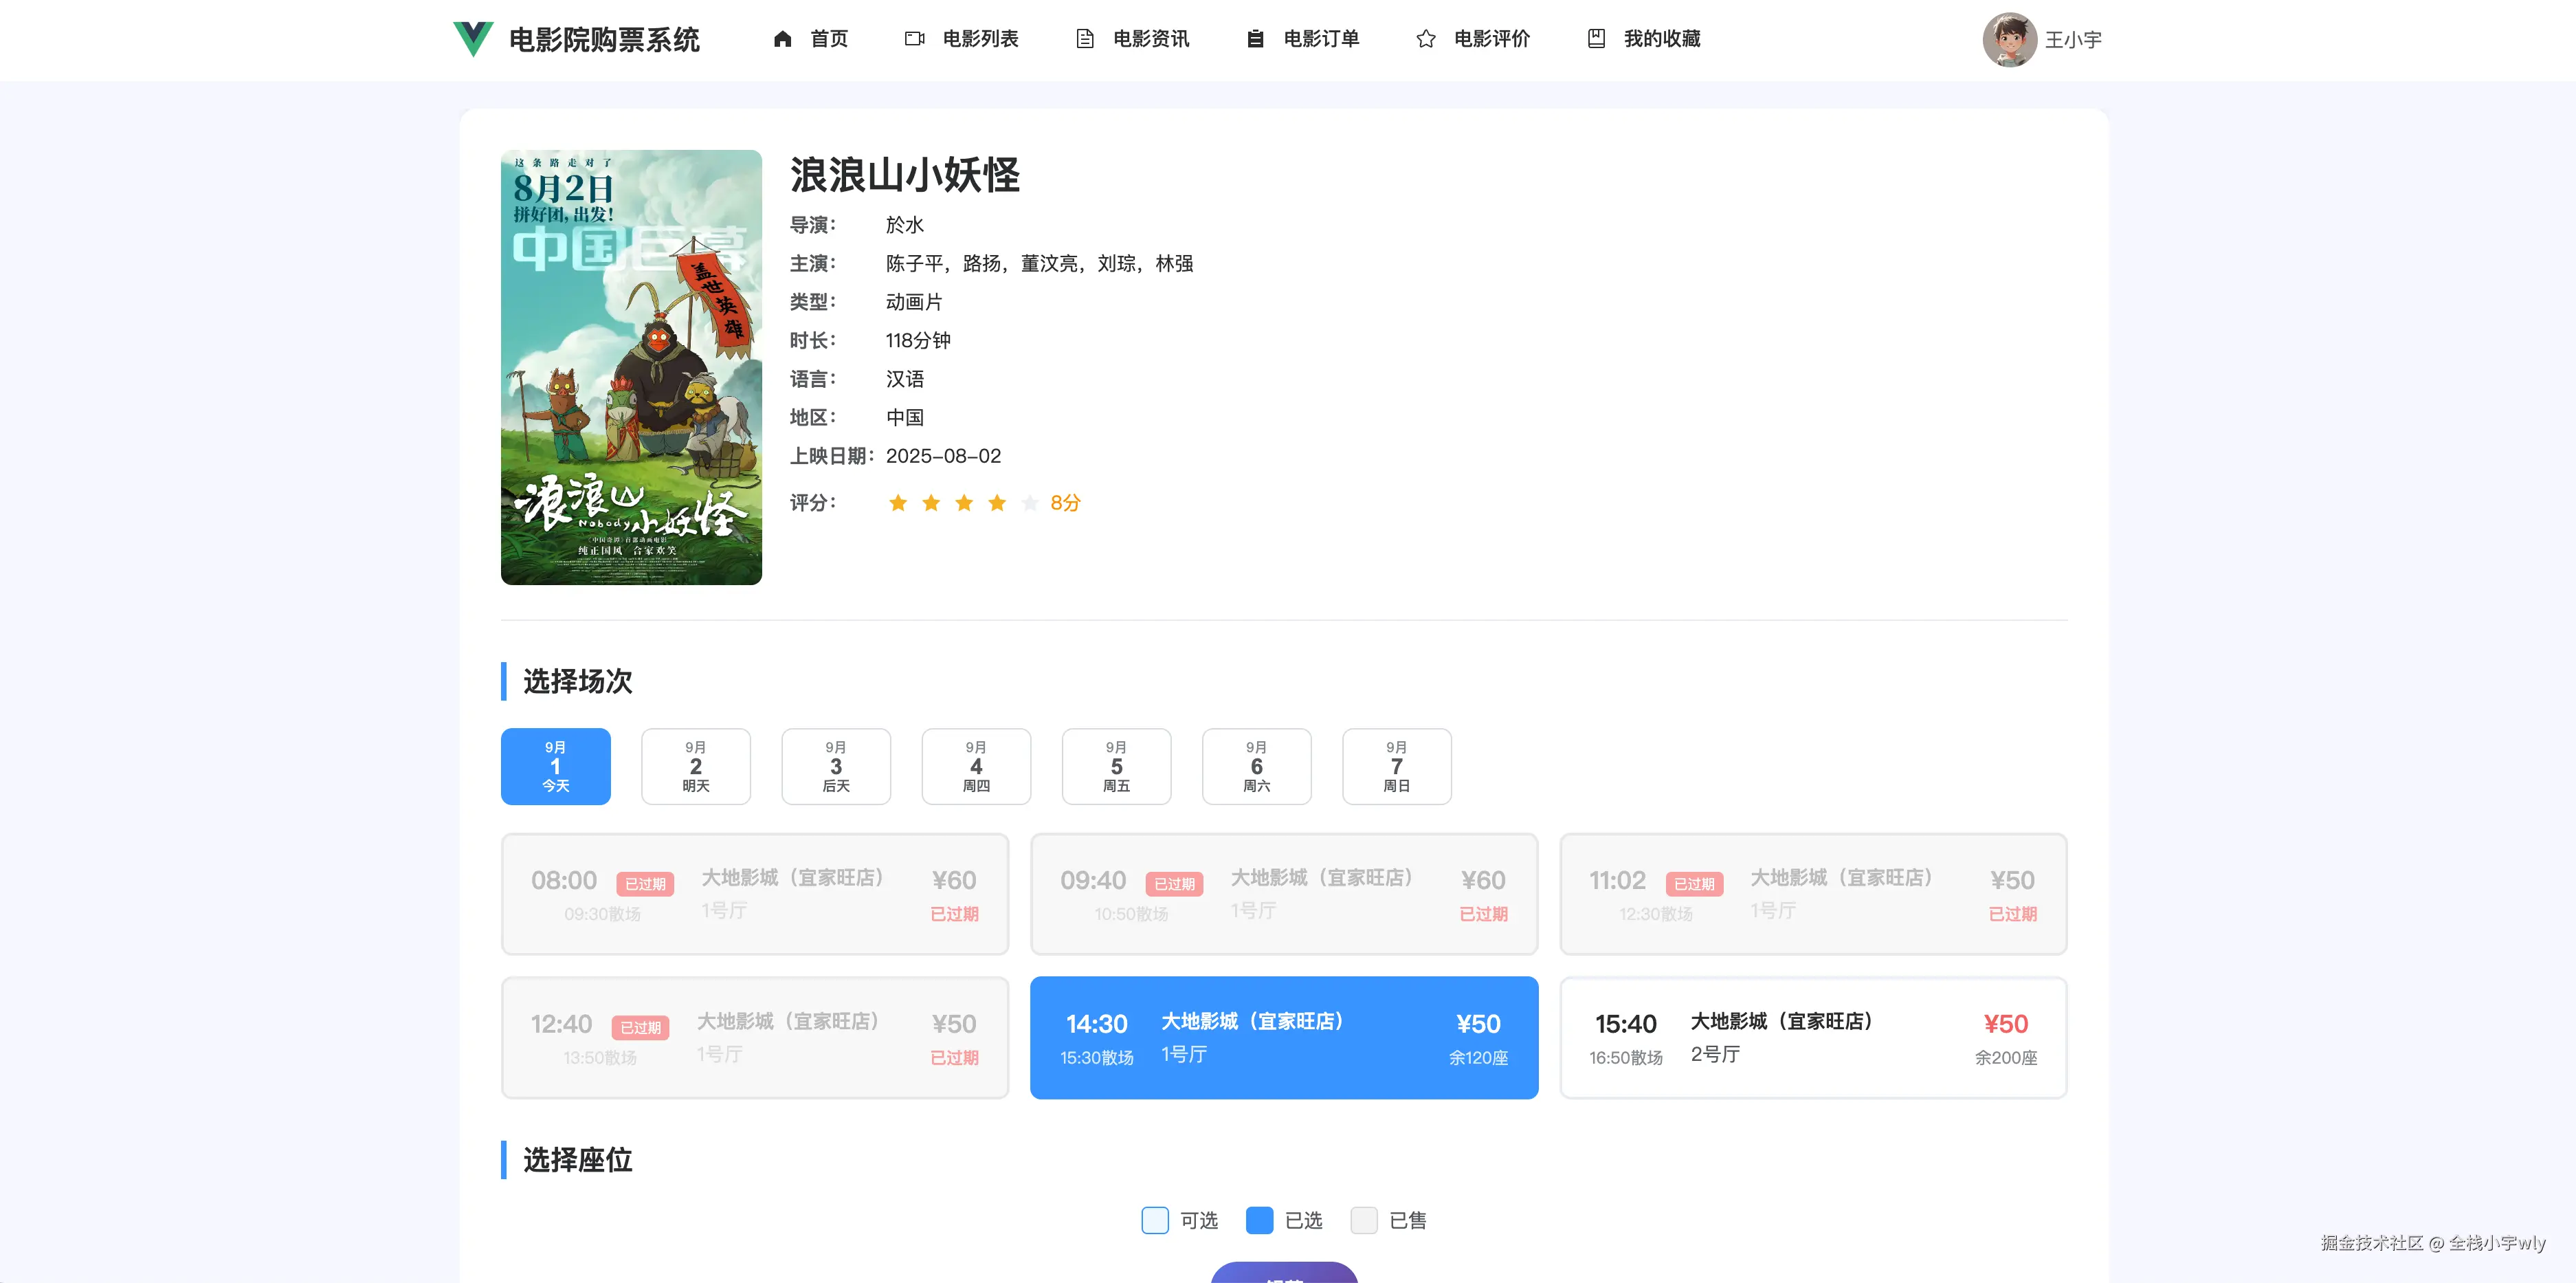Open 电影评价 from the navigation menu
The image size is (2576, 1283).
pos(1493,39)
